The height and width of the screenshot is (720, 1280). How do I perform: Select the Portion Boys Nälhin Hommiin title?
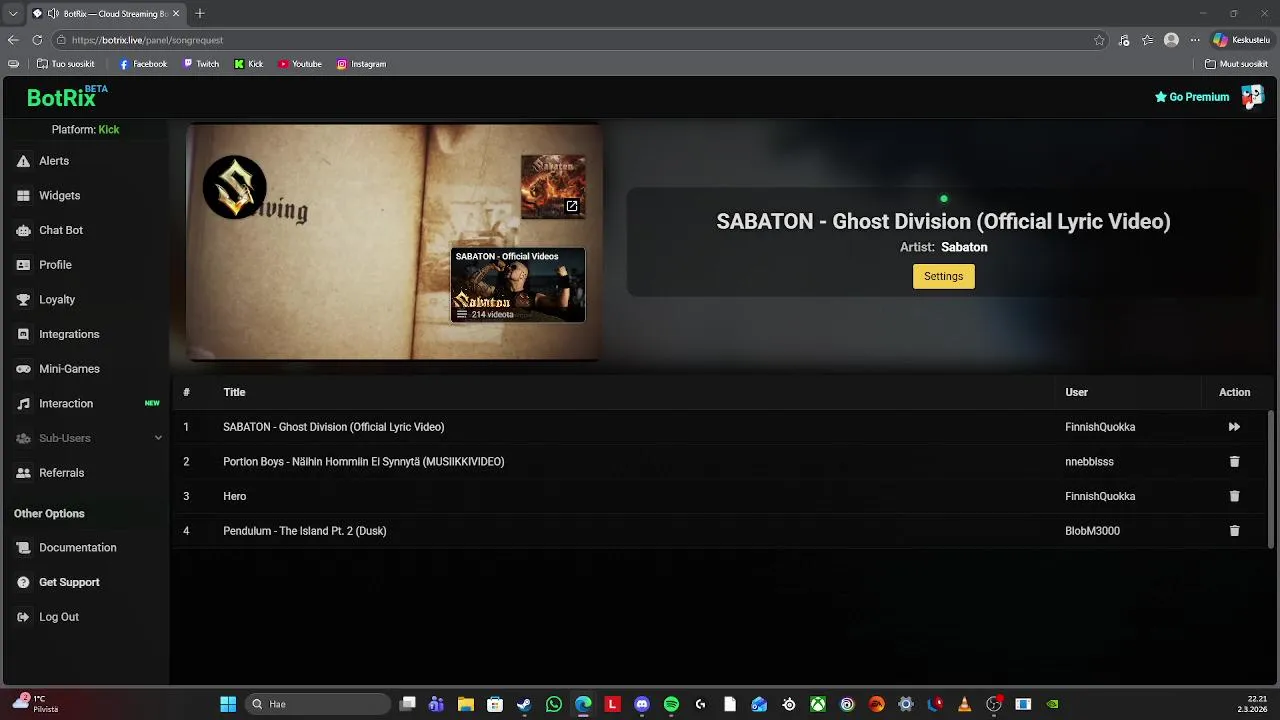[x=363, y=462]
